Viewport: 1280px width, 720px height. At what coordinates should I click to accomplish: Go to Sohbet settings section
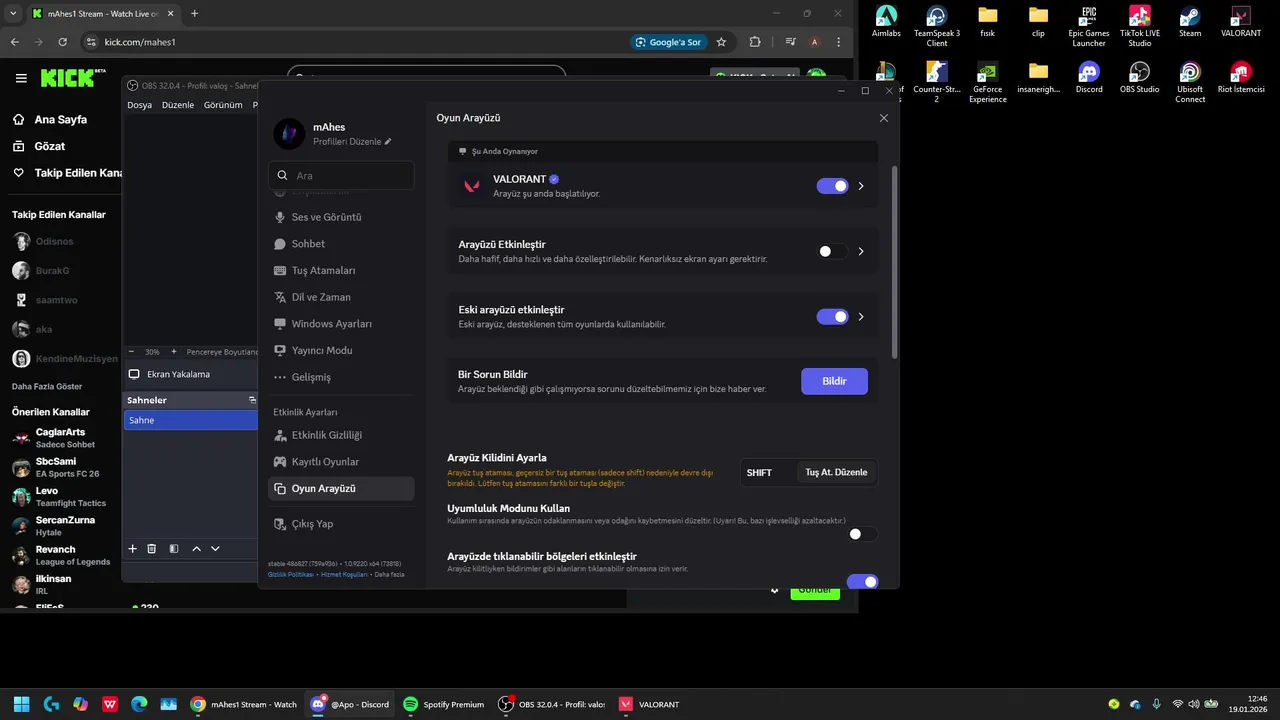(x=341, y=244)
